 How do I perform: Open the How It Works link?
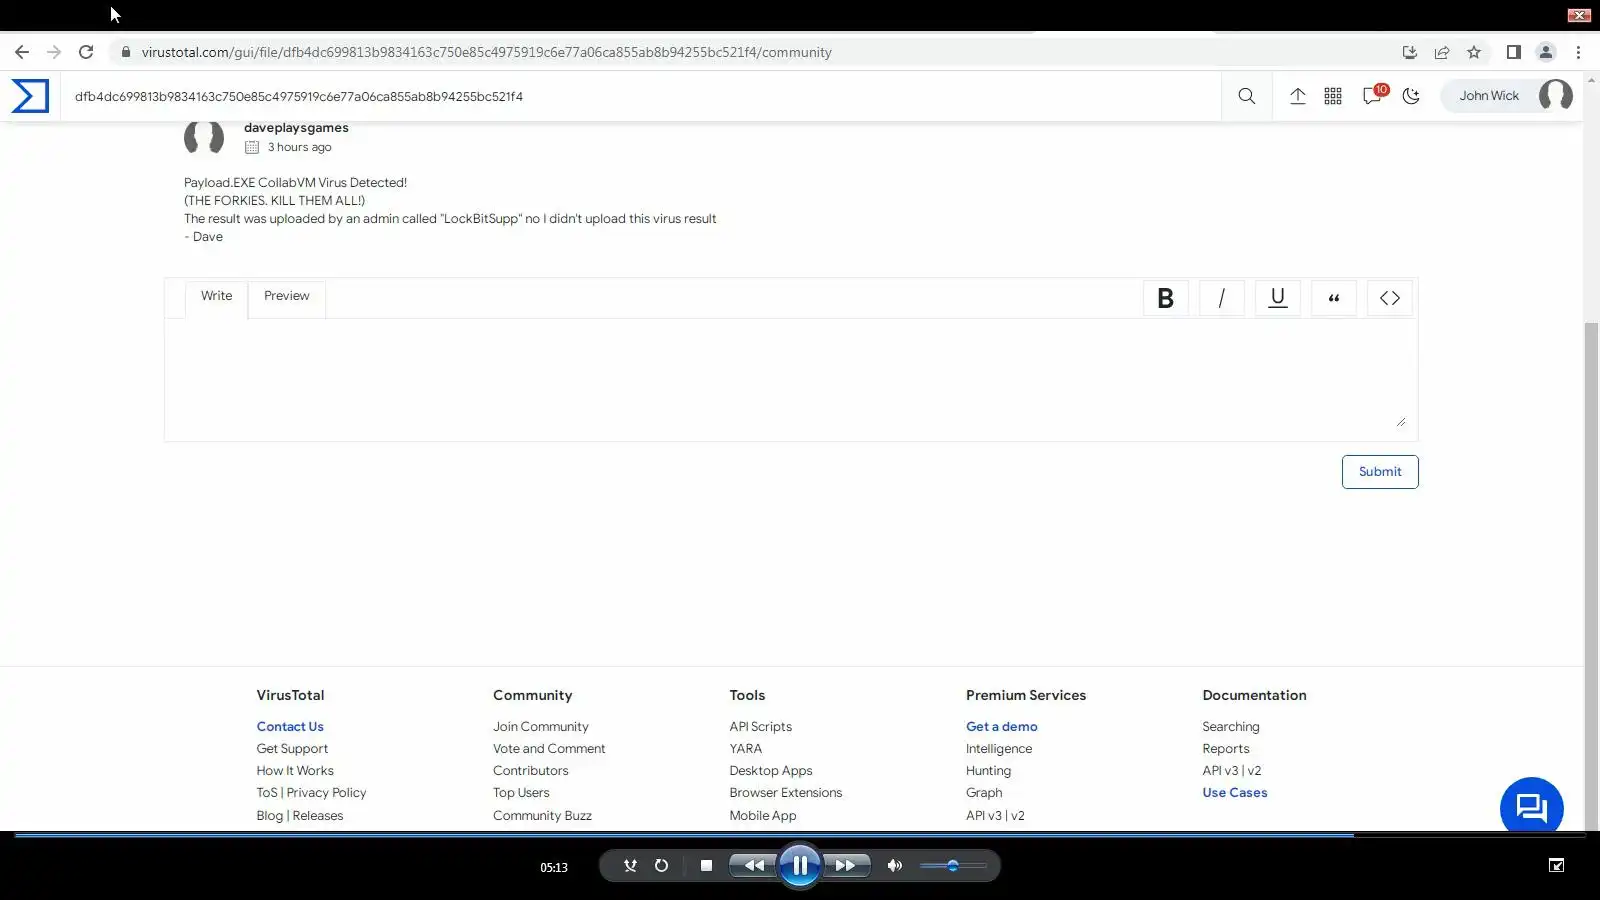point(295,771)
